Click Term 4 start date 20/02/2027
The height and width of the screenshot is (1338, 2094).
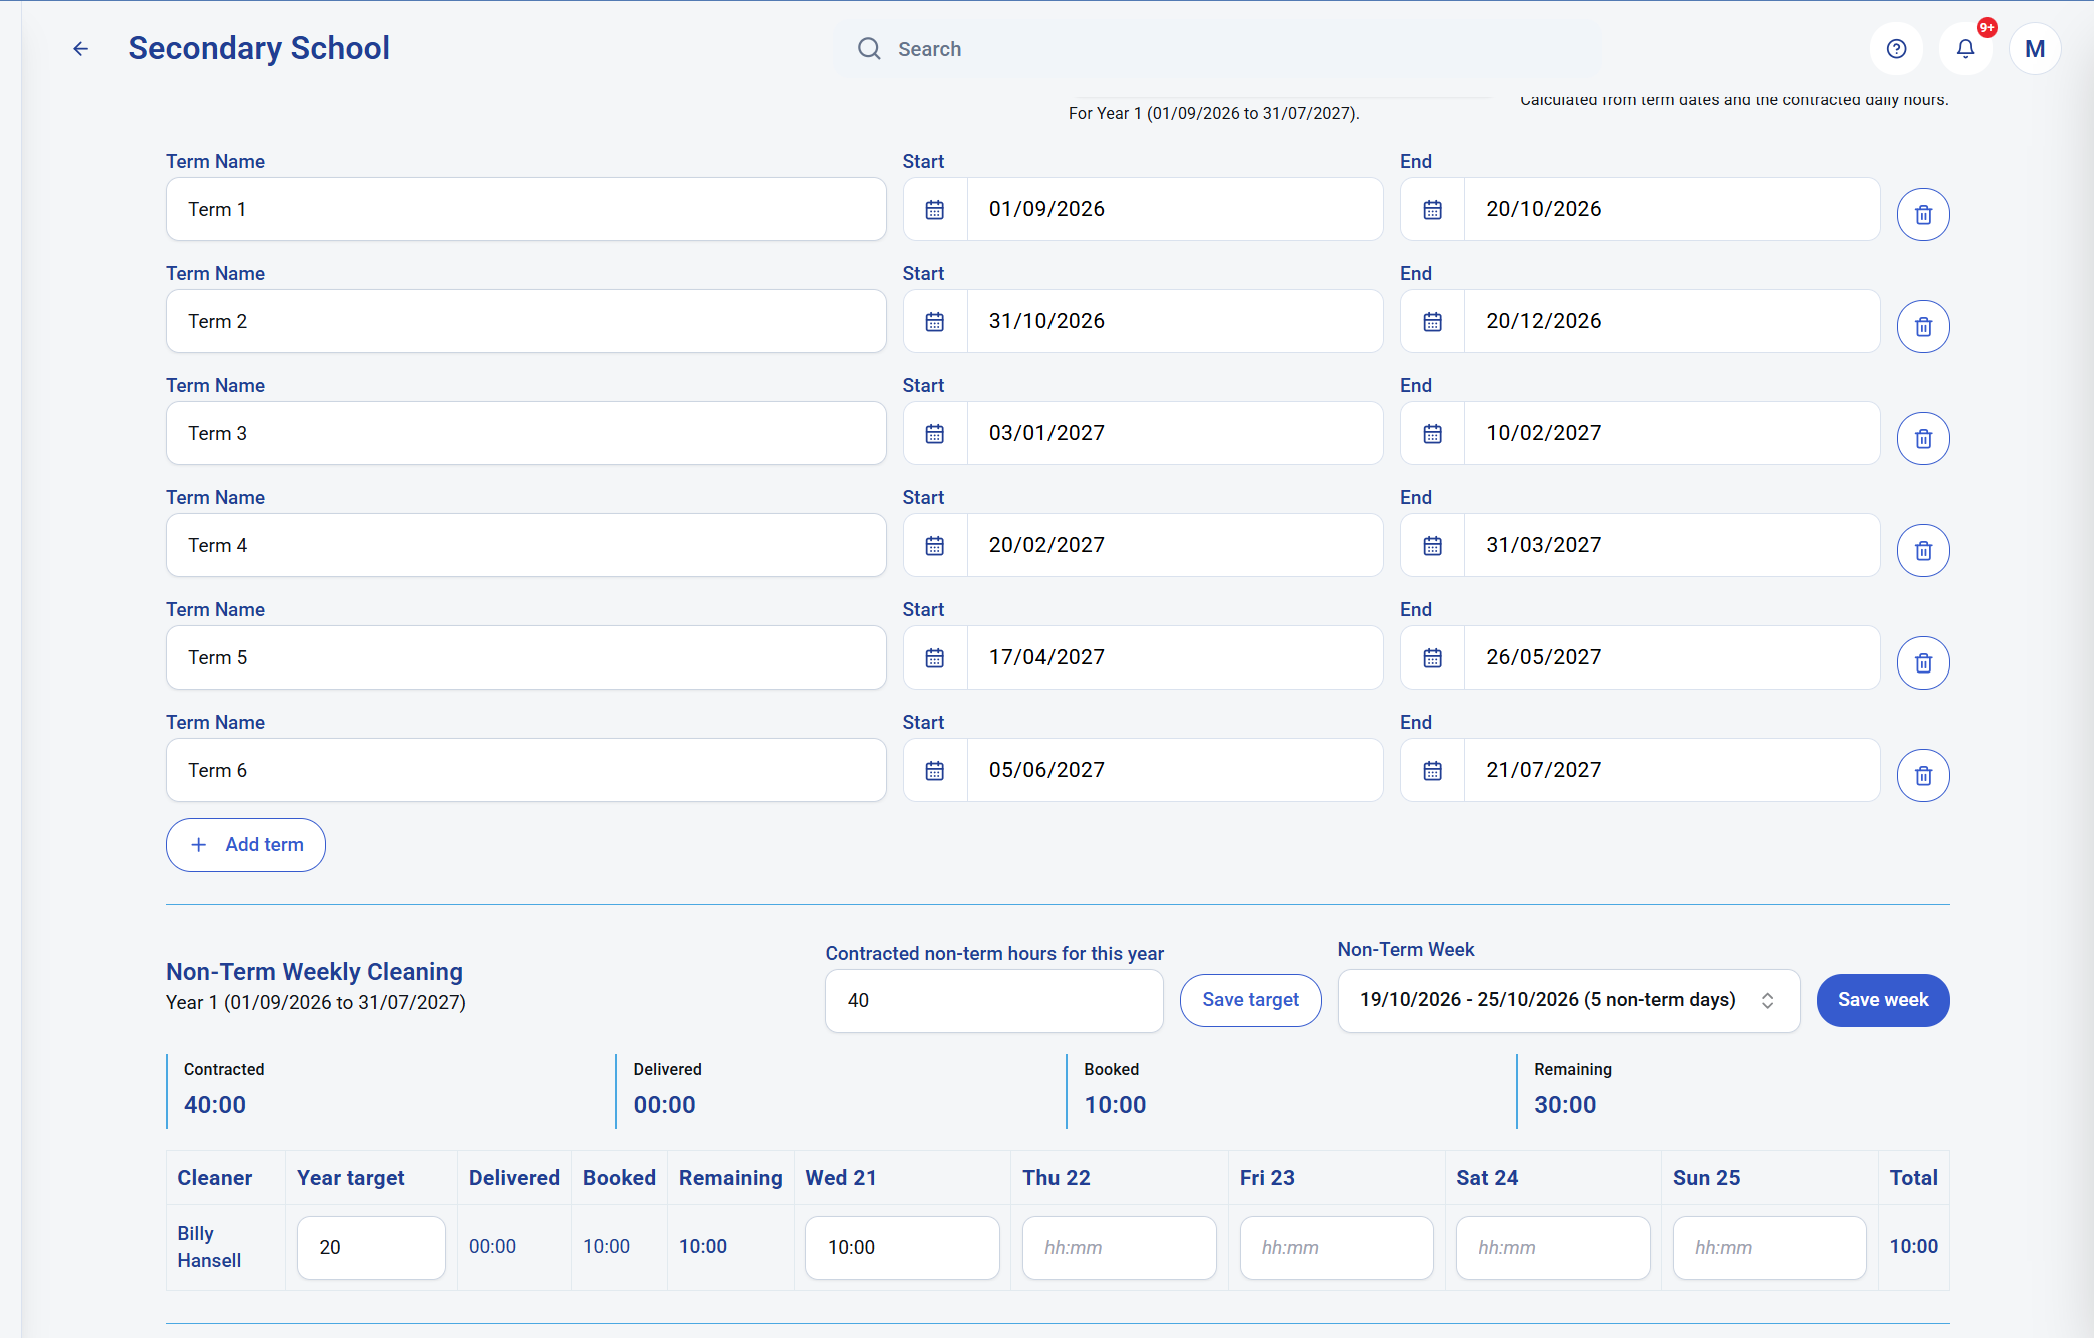pos(1175,545)
